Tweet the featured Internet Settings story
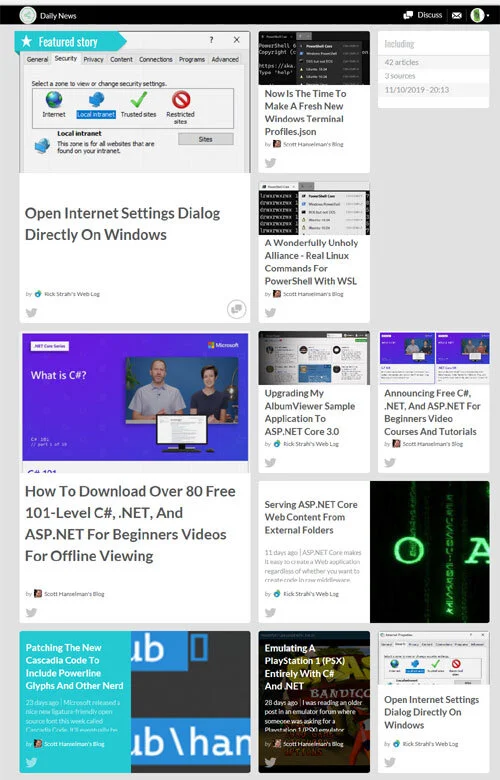Viewport: 500px width, 780px height. point(31,312)
